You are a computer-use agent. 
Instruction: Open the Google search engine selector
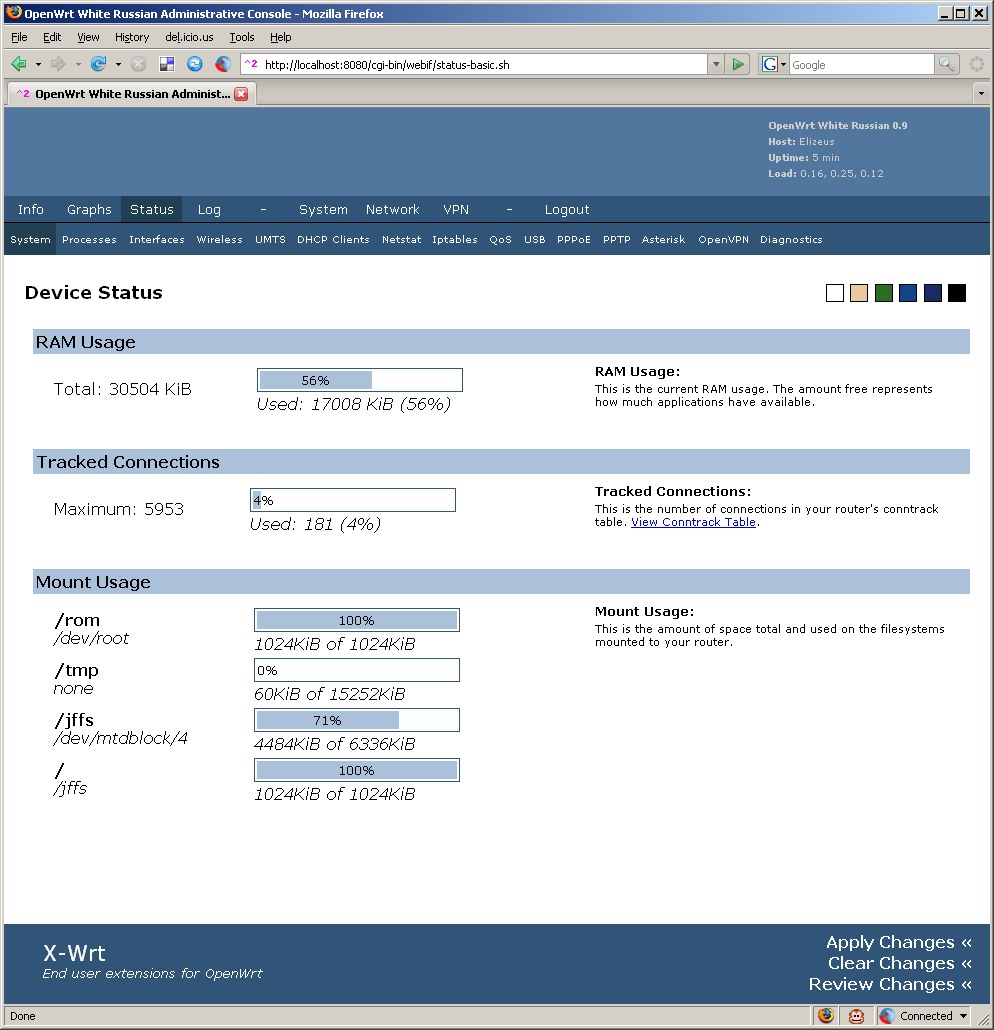point(774,64)
